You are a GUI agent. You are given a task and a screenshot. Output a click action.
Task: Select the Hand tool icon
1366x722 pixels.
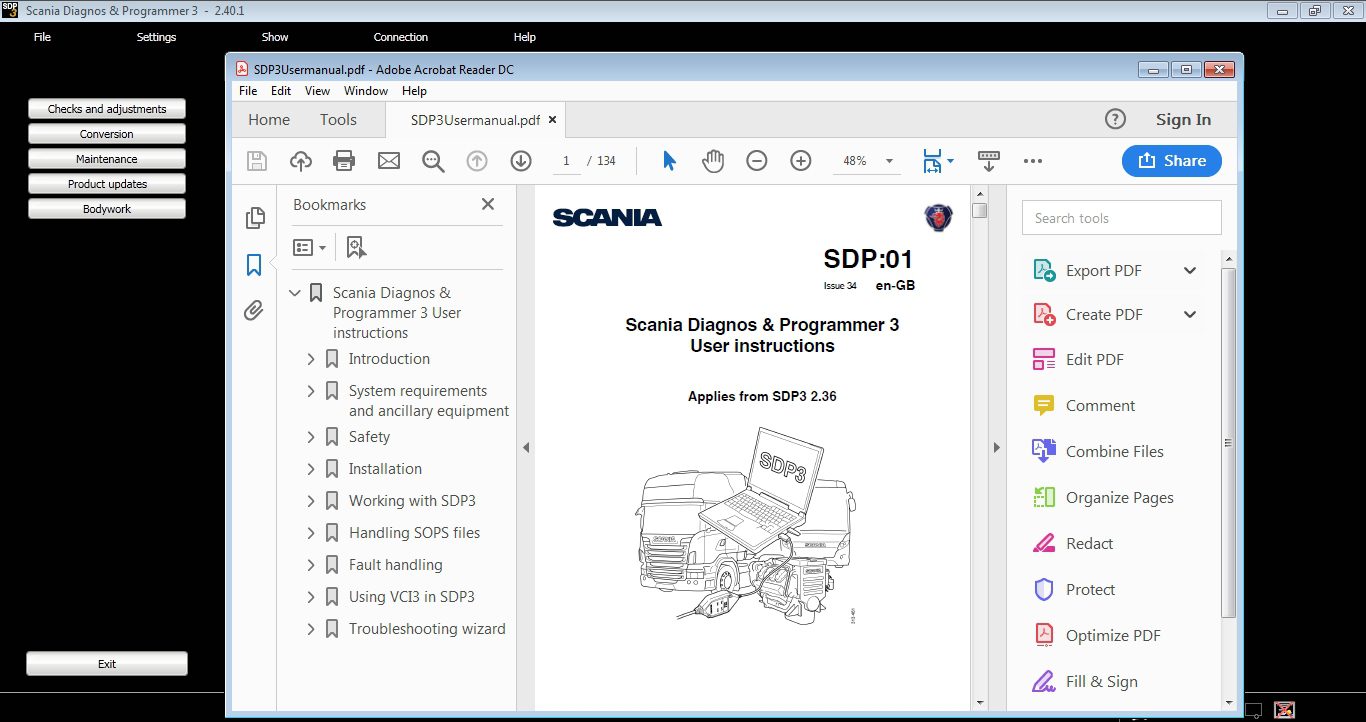(x=712, y=160)
